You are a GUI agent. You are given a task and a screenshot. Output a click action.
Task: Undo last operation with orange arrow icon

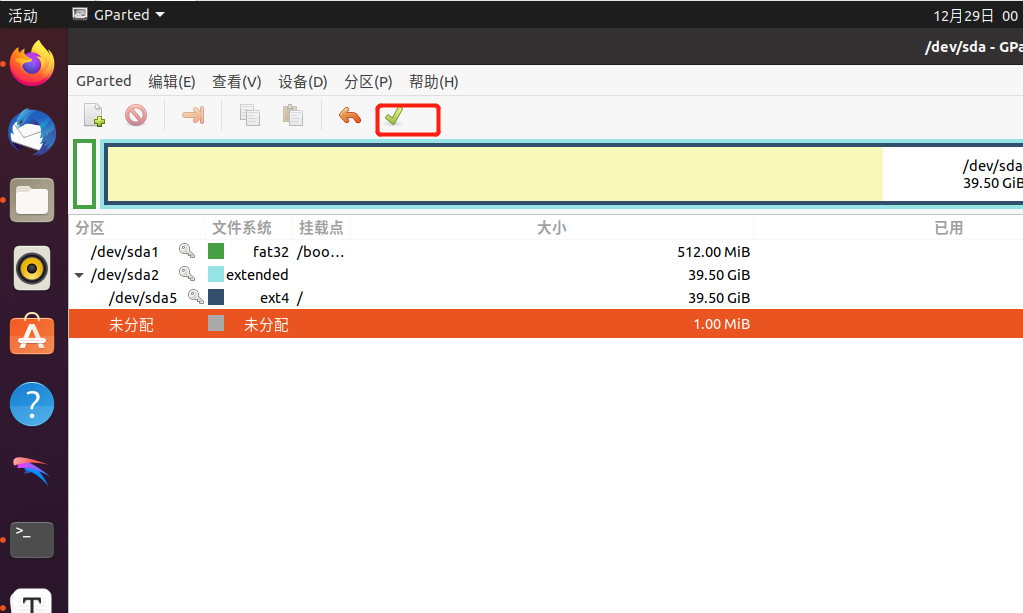(x=349, y=116)
